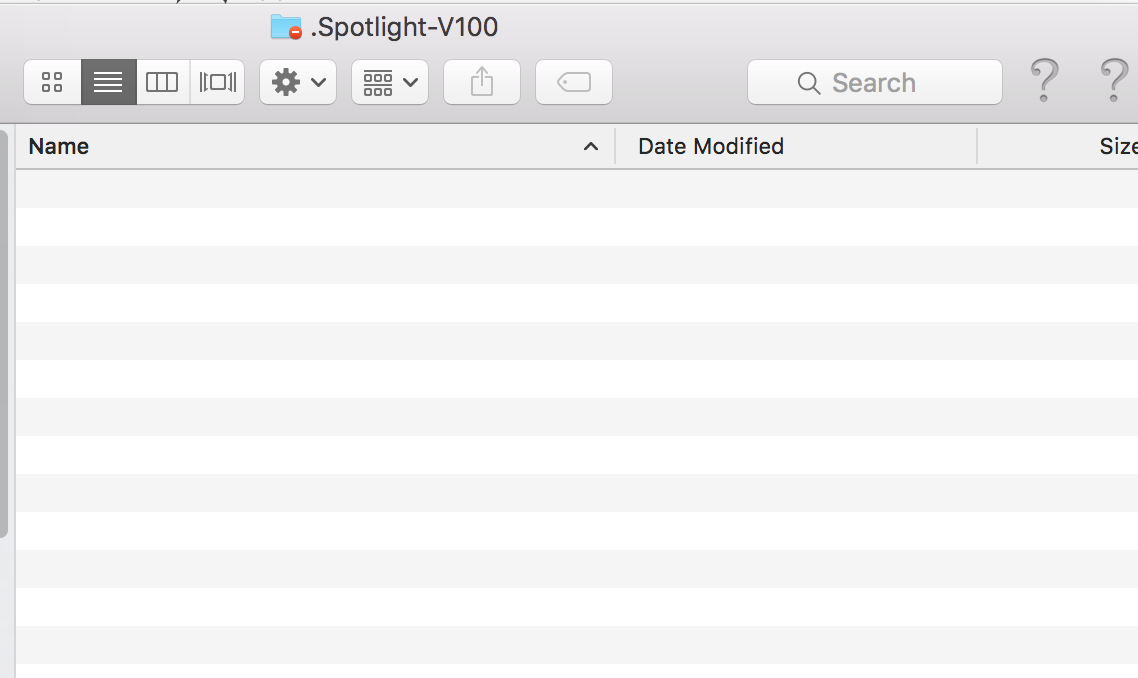
Task: Open the Action gear menu
Action: tap(298, 83)
